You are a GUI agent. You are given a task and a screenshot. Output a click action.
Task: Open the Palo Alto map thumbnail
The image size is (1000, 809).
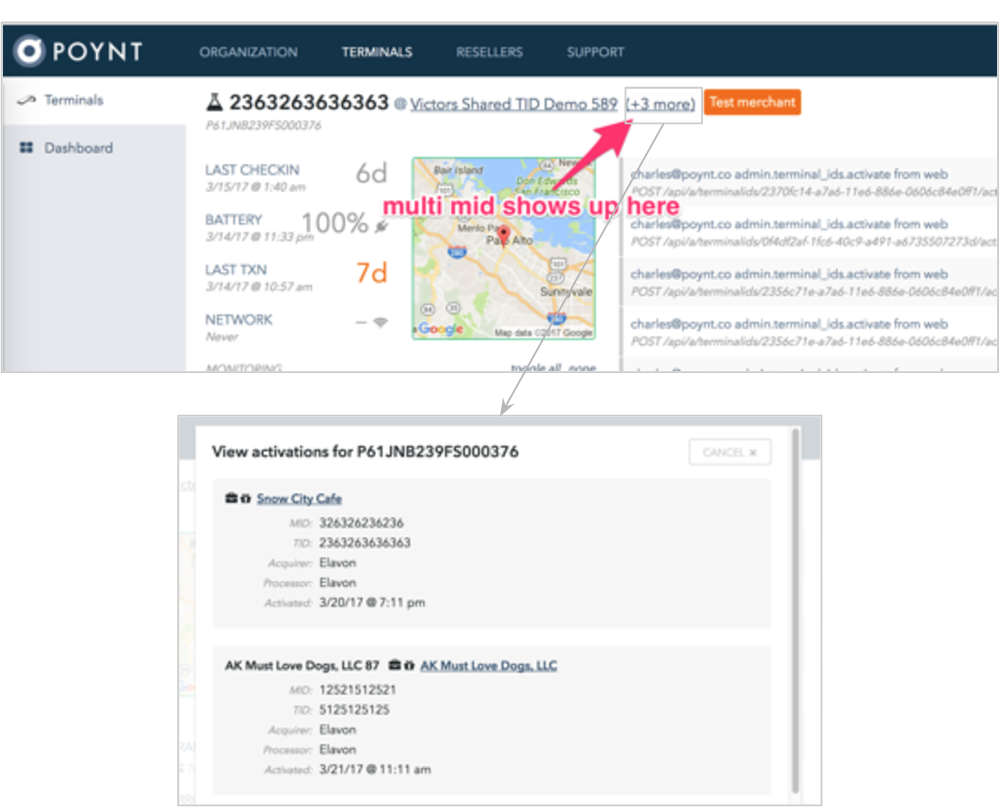click(504, 249)
